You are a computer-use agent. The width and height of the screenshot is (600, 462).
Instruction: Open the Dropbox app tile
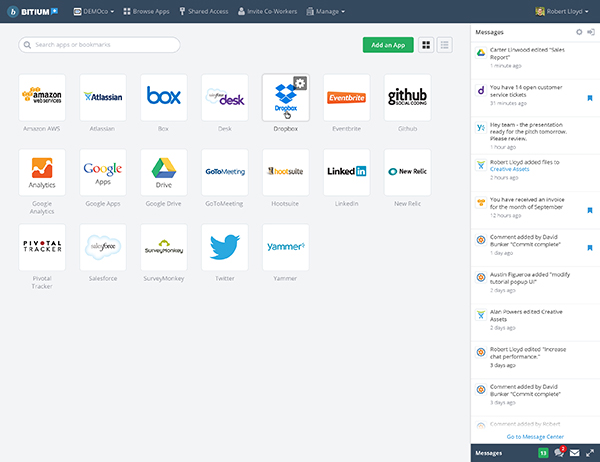pos(285,98)
